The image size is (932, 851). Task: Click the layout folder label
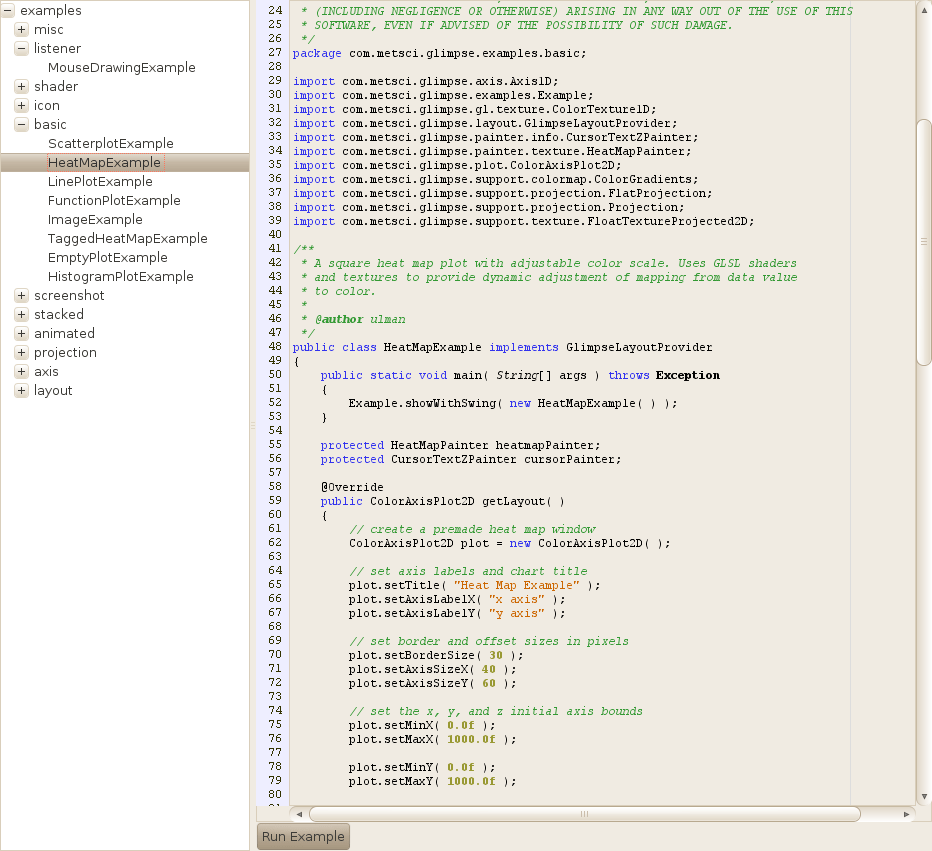pos(53,391)
